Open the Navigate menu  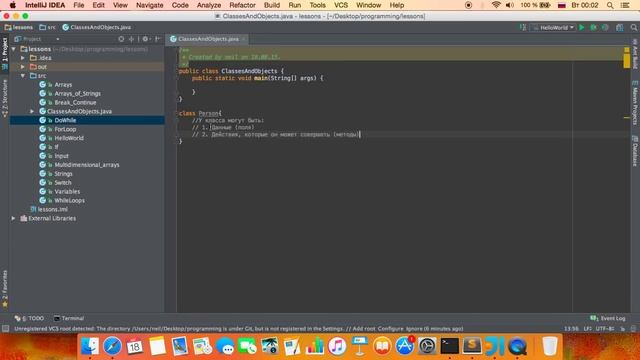coord(149,5)
